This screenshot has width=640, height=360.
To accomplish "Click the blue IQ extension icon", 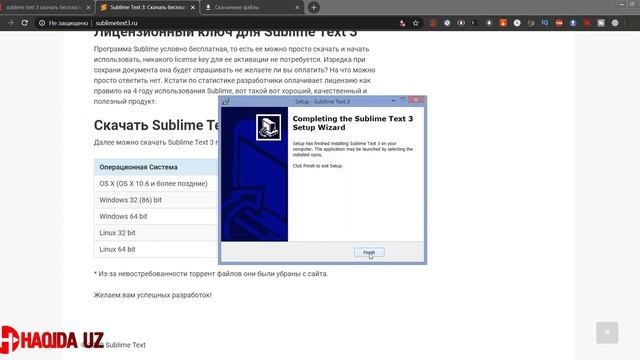I will 545,23.
